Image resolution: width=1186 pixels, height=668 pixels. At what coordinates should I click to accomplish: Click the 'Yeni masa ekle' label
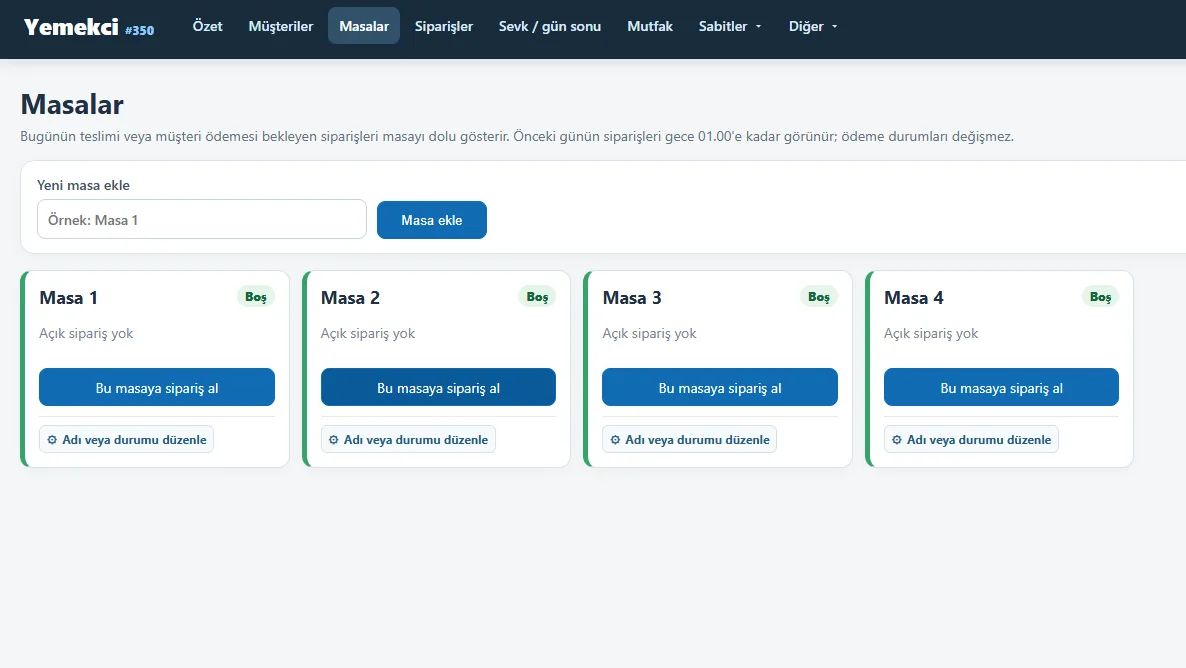click(83, 185)
